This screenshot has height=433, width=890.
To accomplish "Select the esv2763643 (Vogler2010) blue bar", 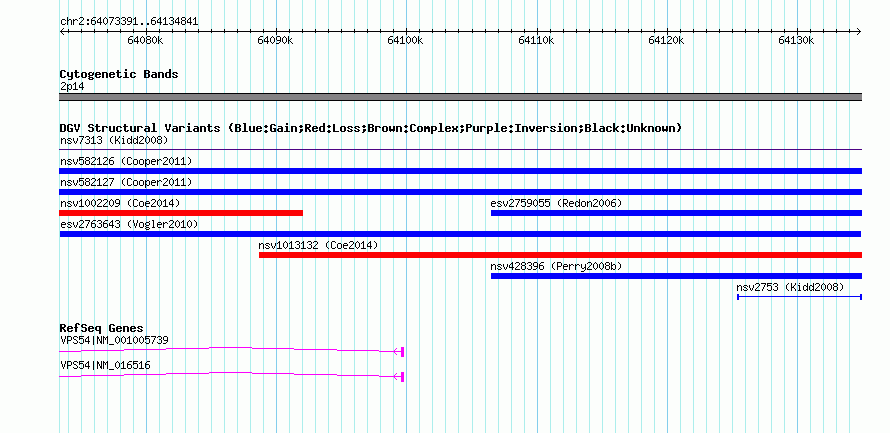I will click(x=460, y=234).
